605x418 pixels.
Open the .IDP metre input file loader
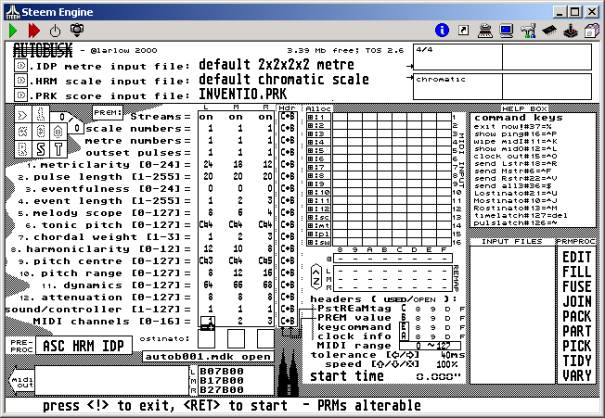(x=20, y=66)
